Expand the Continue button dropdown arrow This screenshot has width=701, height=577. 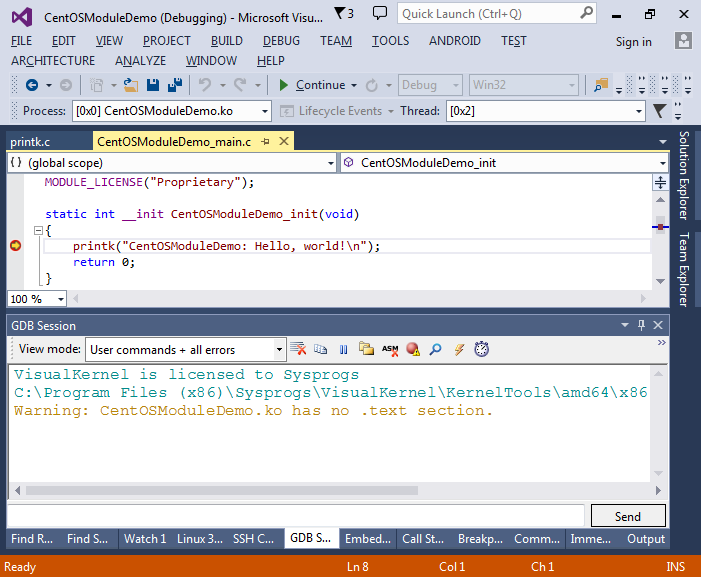pos(354,85)
